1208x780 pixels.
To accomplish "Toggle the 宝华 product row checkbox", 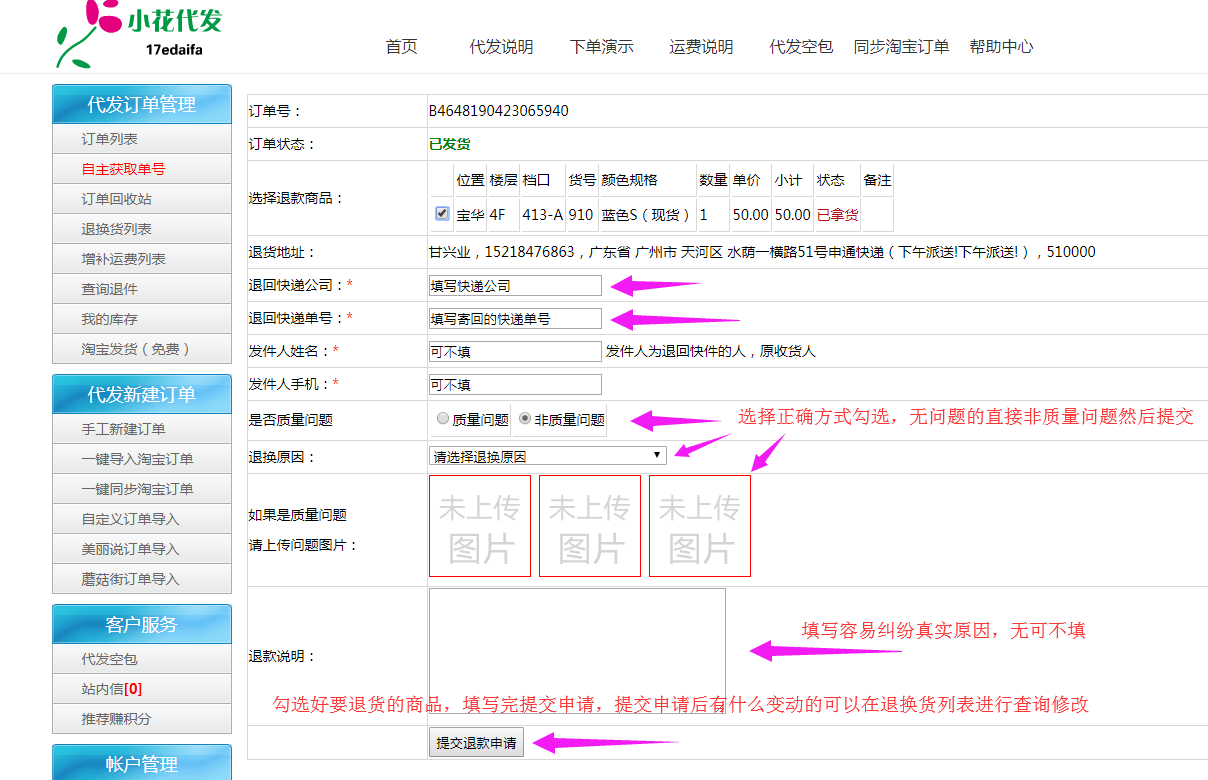I will (442, 214).
